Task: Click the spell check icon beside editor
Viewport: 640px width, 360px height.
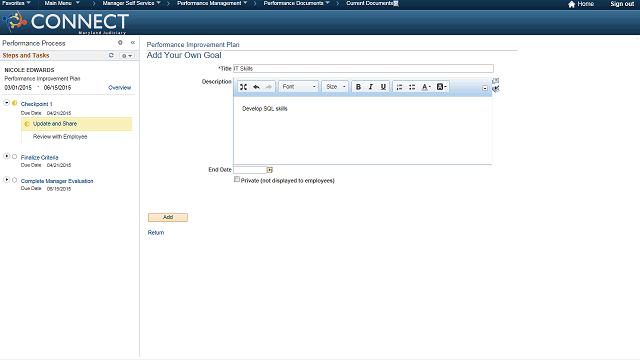Action: pyautogui.click(x=496, y=89)
